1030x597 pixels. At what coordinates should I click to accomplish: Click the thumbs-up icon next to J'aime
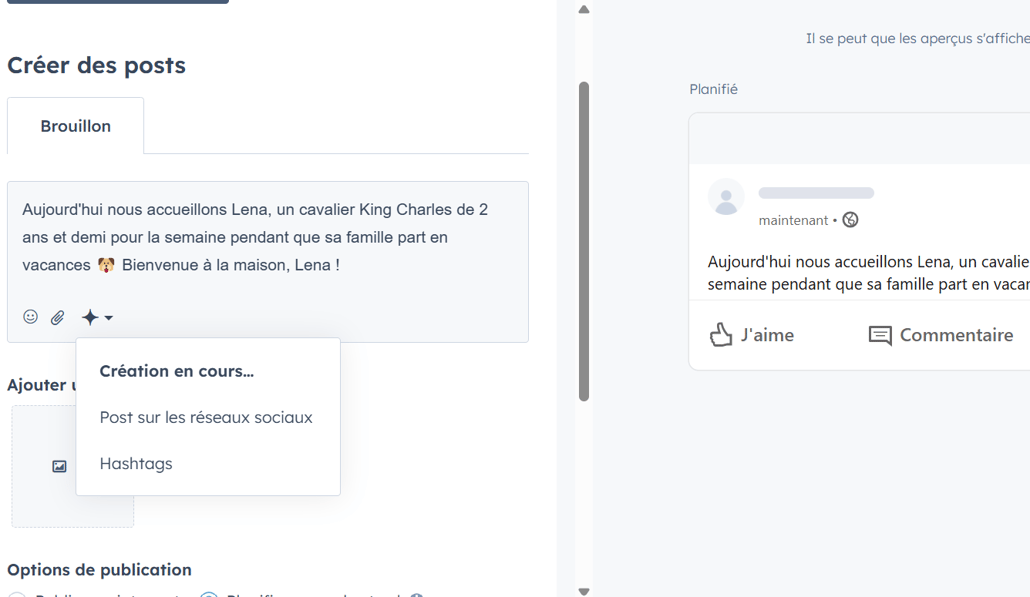point(721,335)
